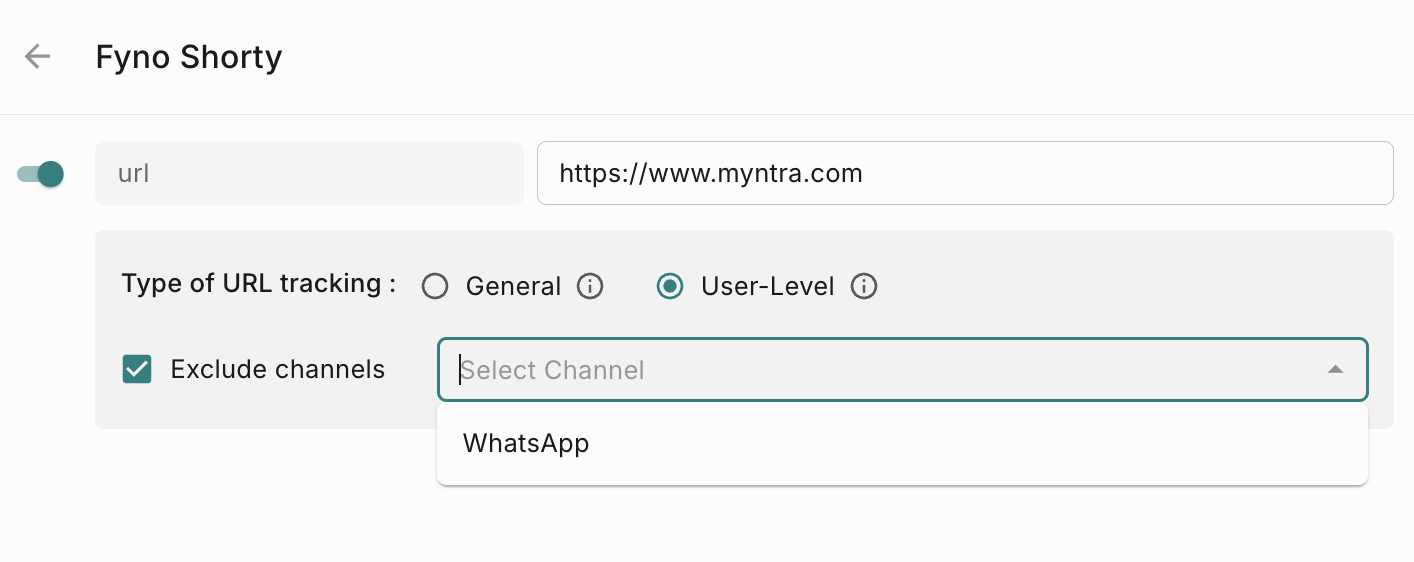Select the User-Level radio button circle
1414x562 pixels.
[x=670, y=287]
